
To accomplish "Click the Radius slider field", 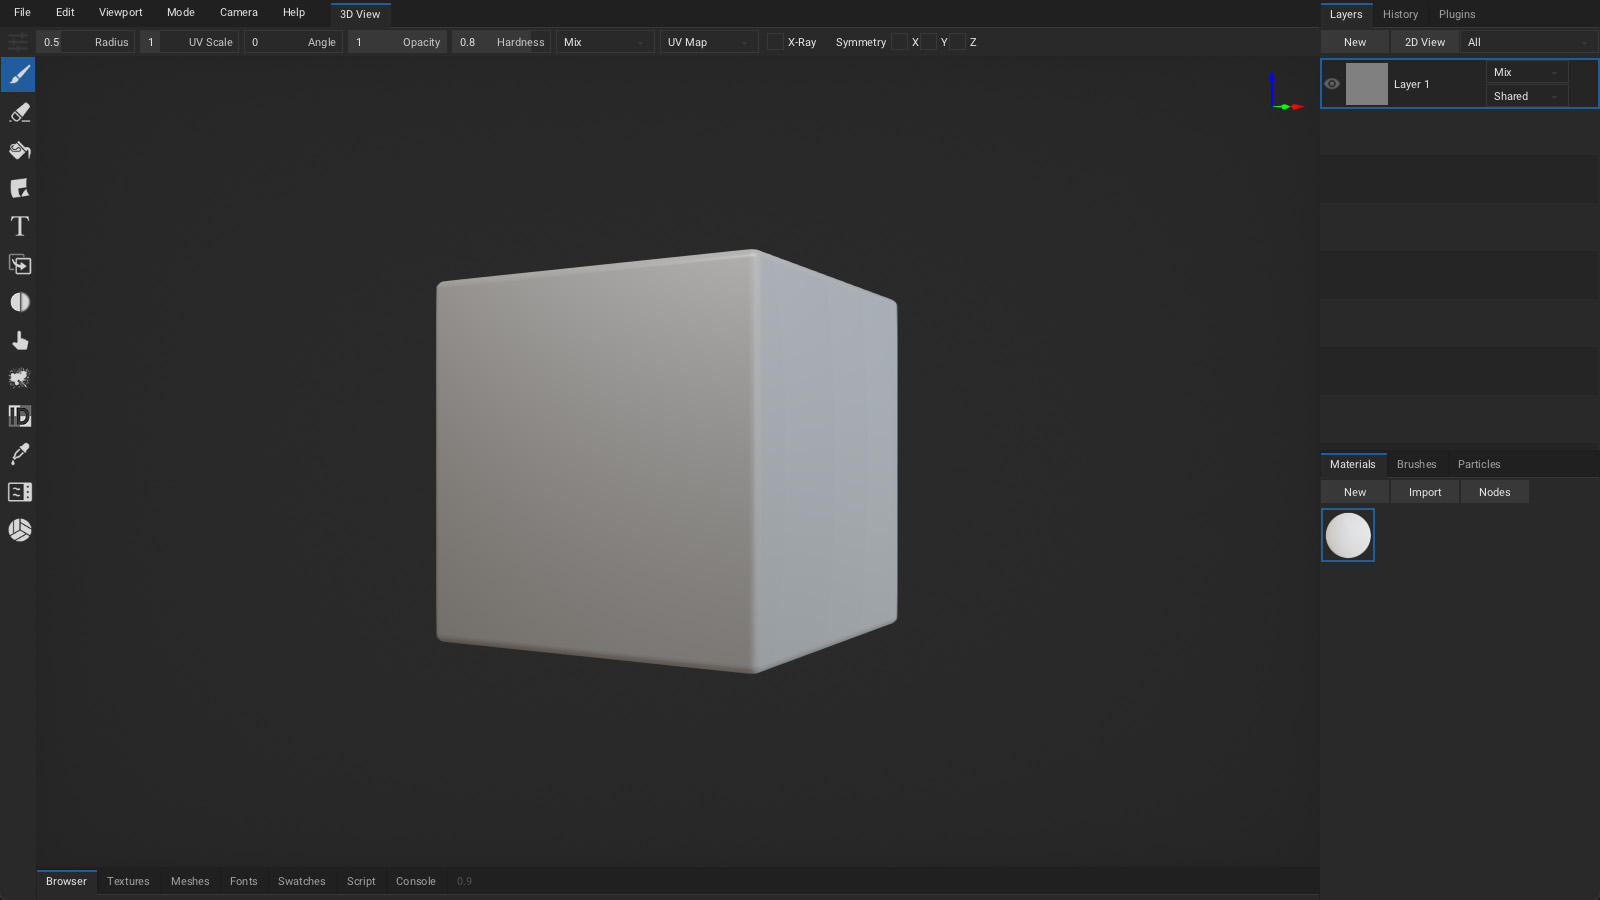I will tap(86, 42).
